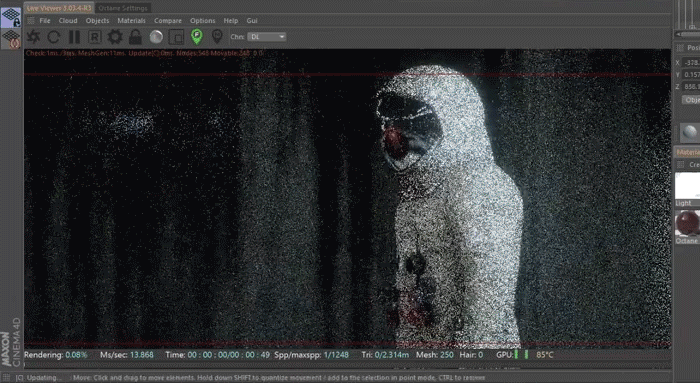
Task: Toggle clay mode sphere icon
Action: (x=156, y=37)
